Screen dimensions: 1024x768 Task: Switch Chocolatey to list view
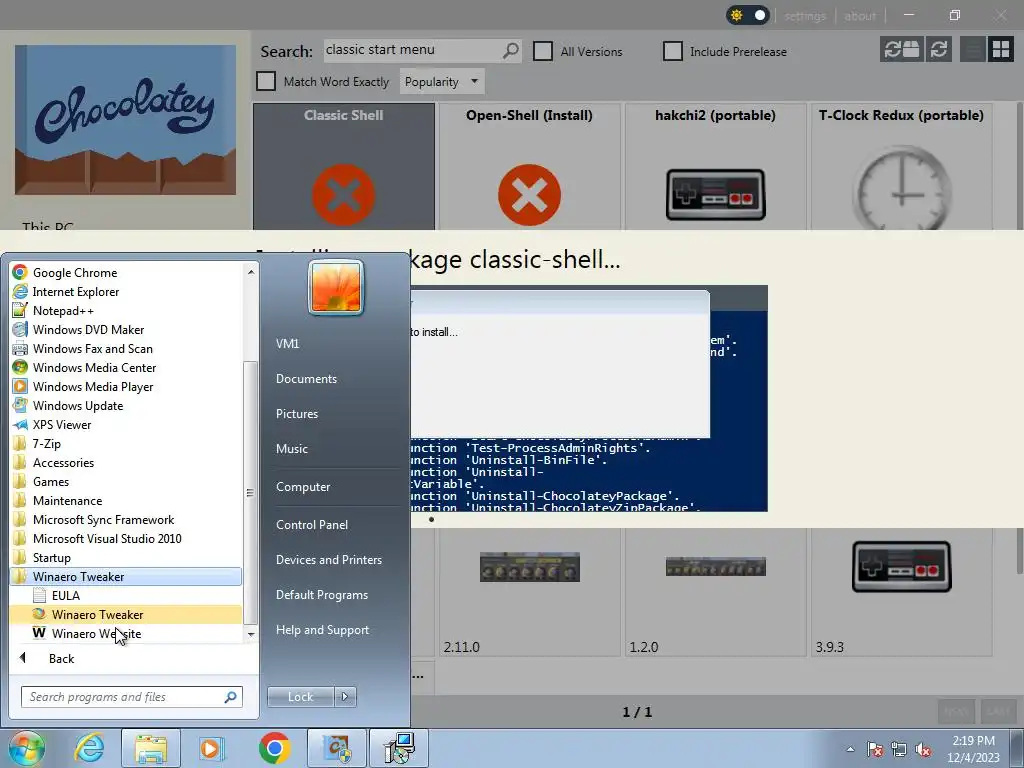[x=973, y=50]
